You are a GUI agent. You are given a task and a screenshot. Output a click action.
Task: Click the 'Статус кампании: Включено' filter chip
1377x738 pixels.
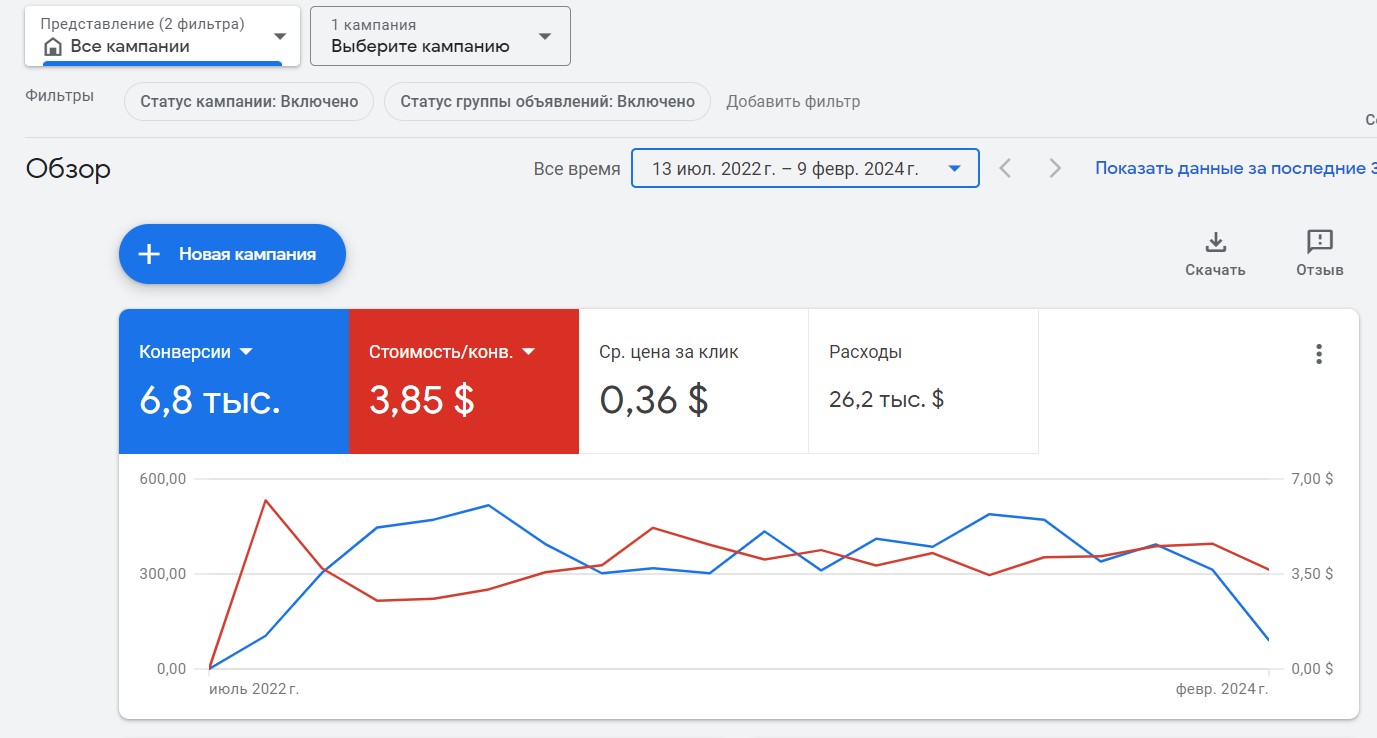249,101
